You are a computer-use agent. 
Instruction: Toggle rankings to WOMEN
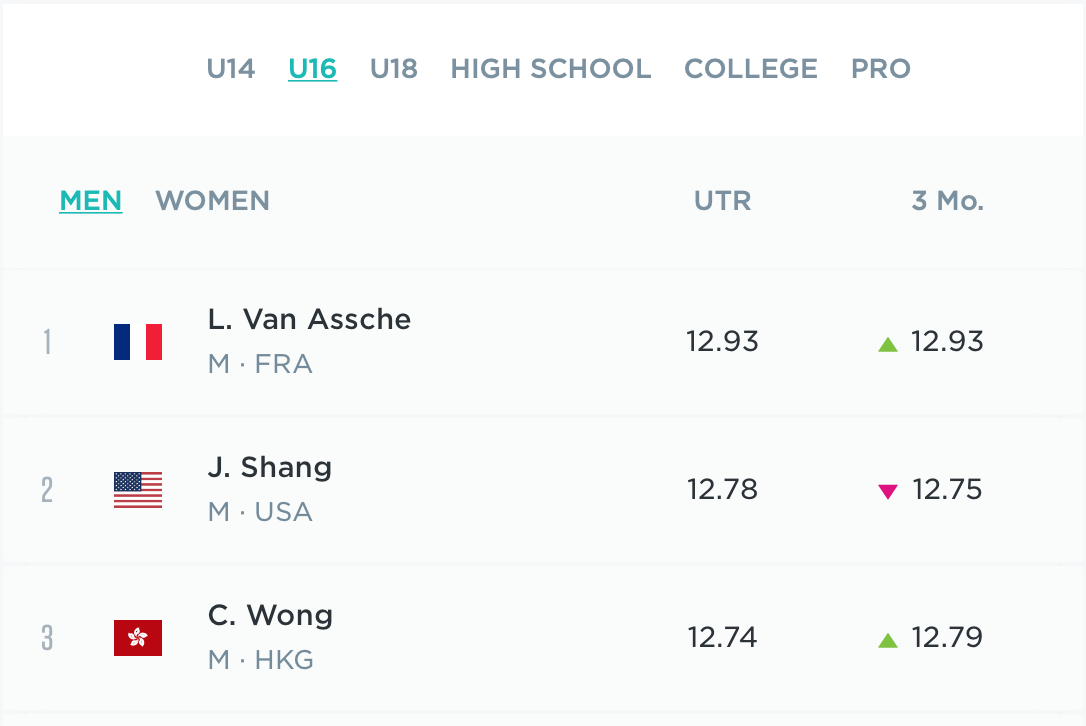(x=213, y=200)
